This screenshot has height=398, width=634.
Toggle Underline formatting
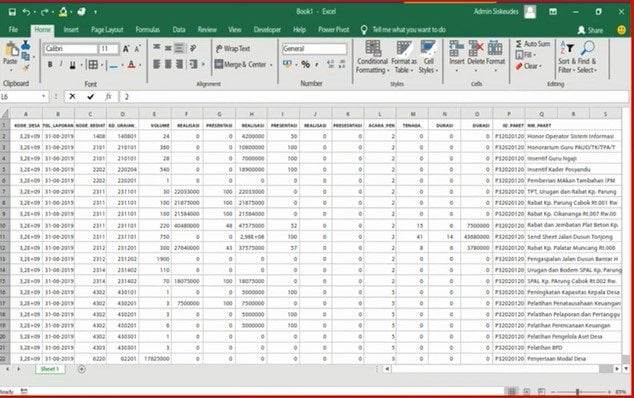(73, 65)
